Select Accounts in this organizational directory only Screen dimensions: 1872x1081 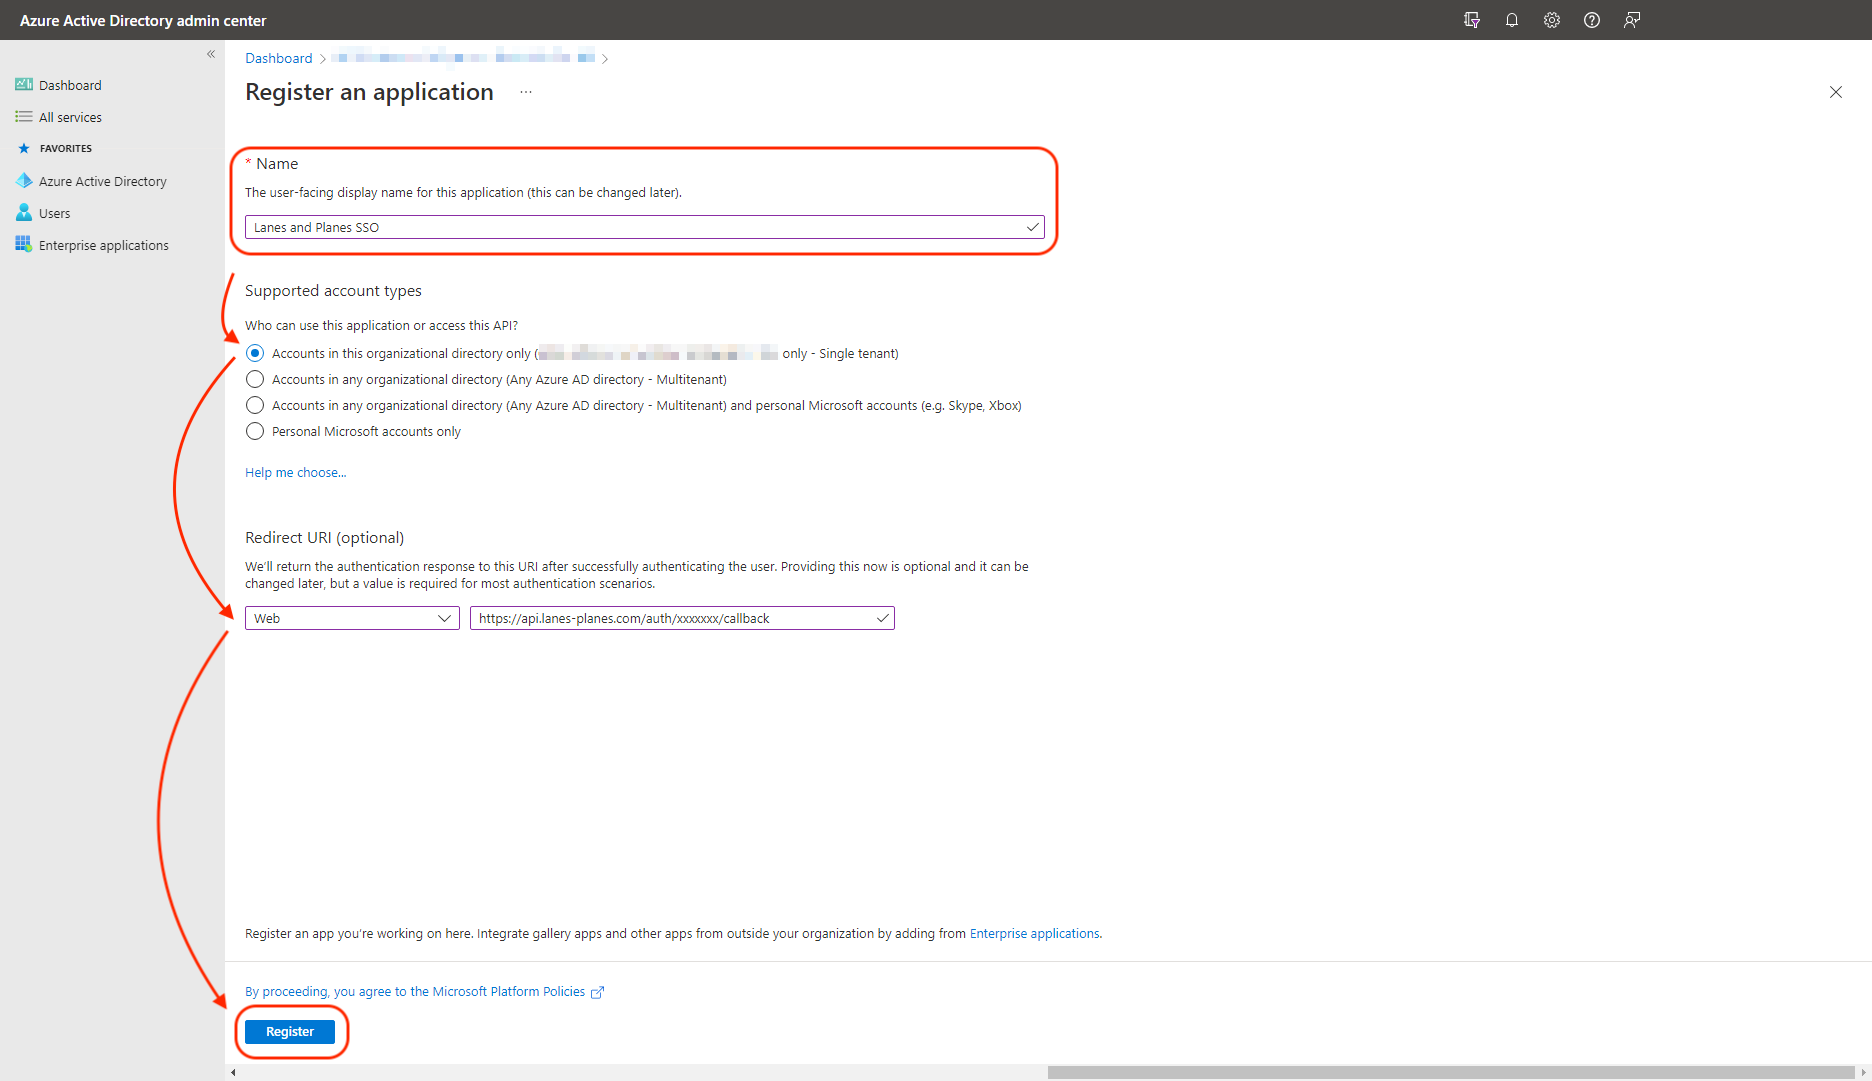click(255, 353)
